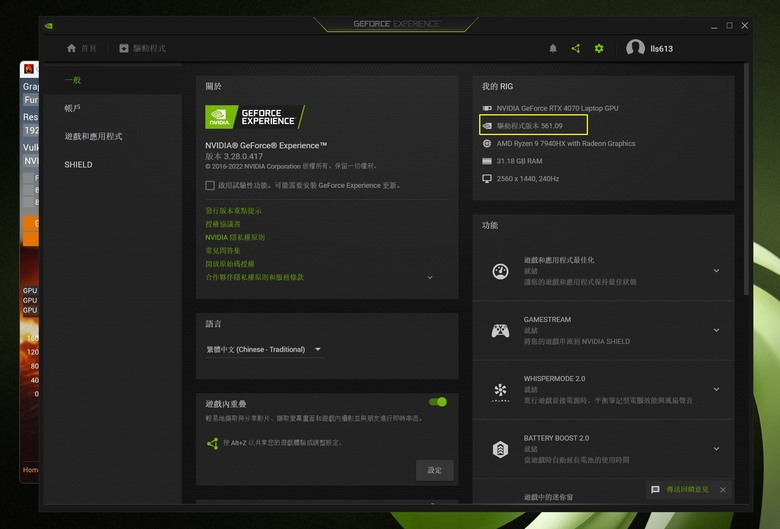The height and width of the screenshot is (529, 780).
Task: Click 傳送回饋意見 feedback link
Action: click(x=687, y=490)
